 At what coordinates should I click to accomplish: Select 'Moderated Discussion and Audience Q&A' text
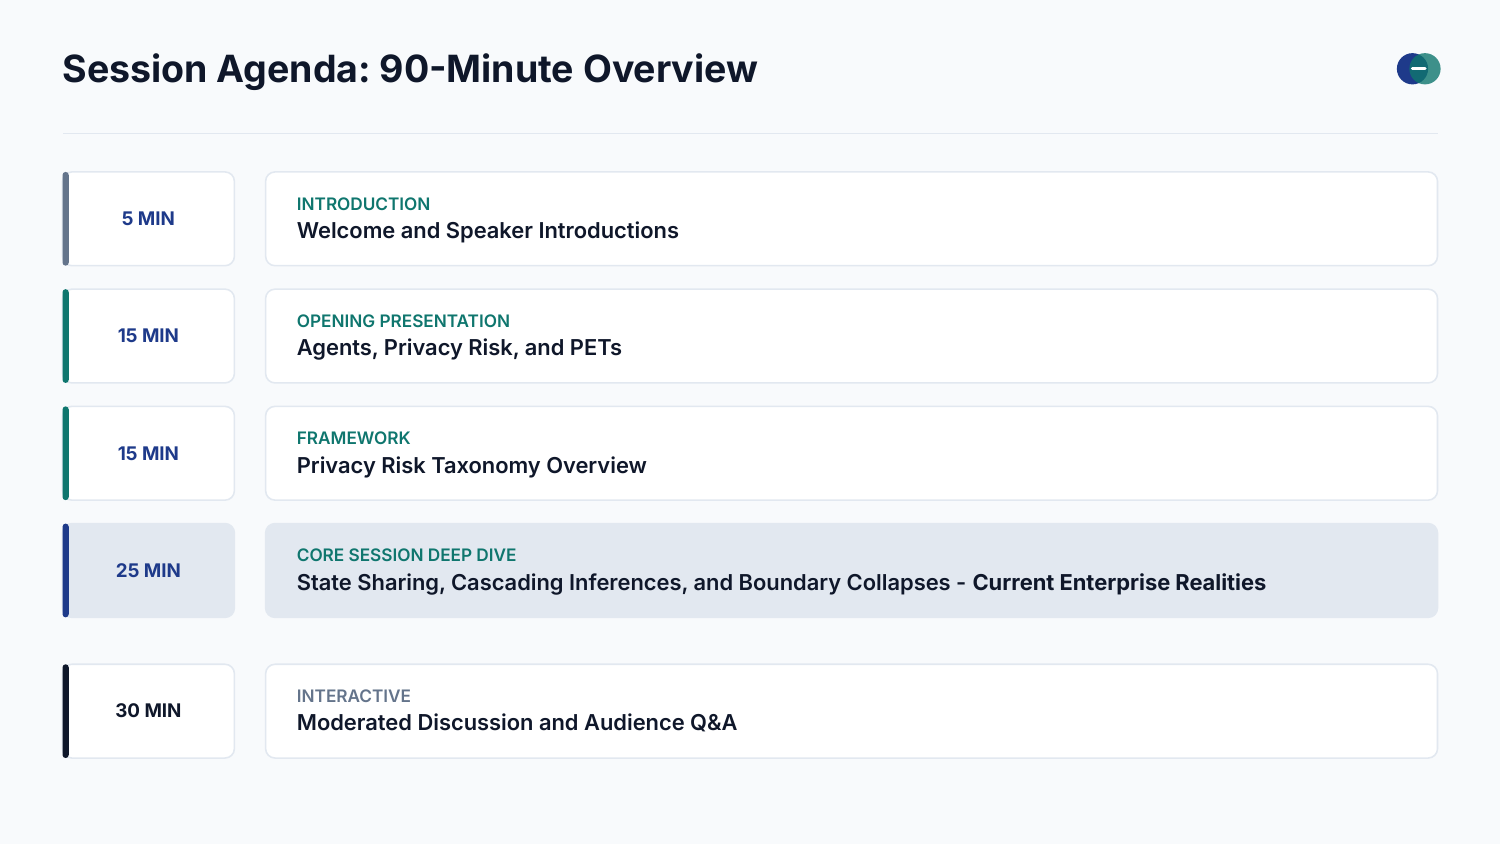coord(517,723)
